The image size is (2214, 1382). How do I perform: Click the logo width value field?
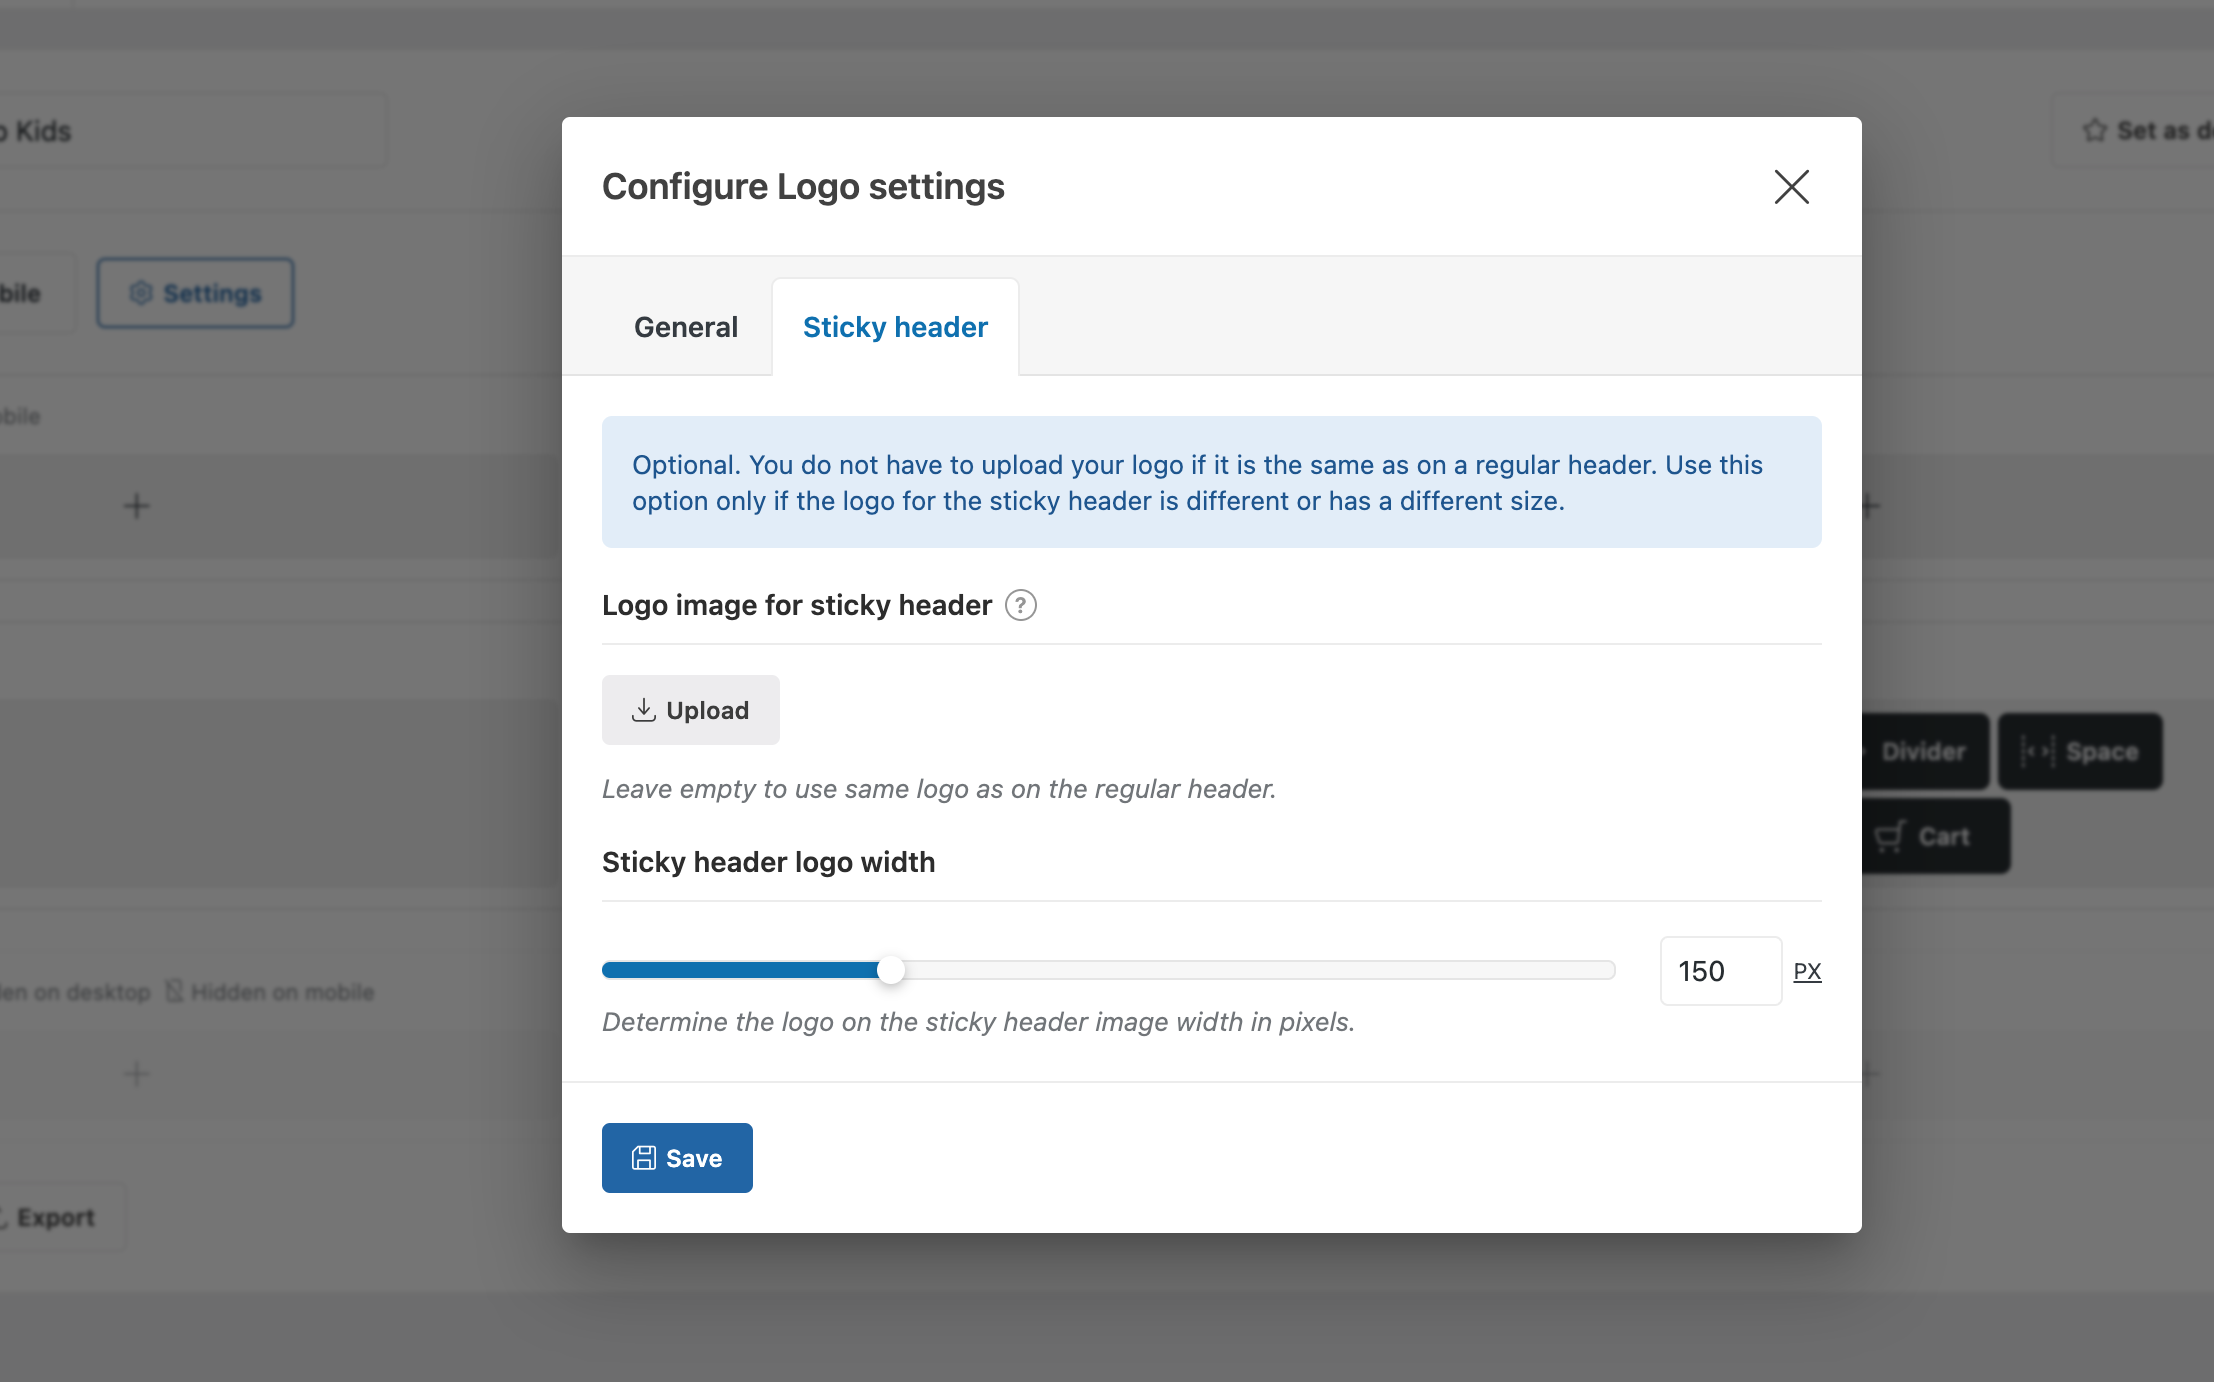pos(1720,971)
